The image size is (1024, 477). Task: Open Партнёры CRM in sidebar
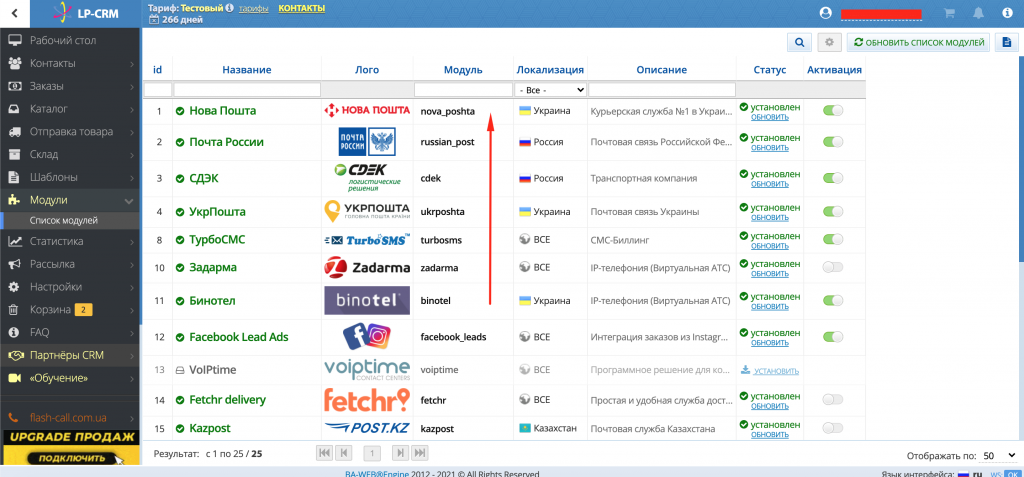point(71,355)
